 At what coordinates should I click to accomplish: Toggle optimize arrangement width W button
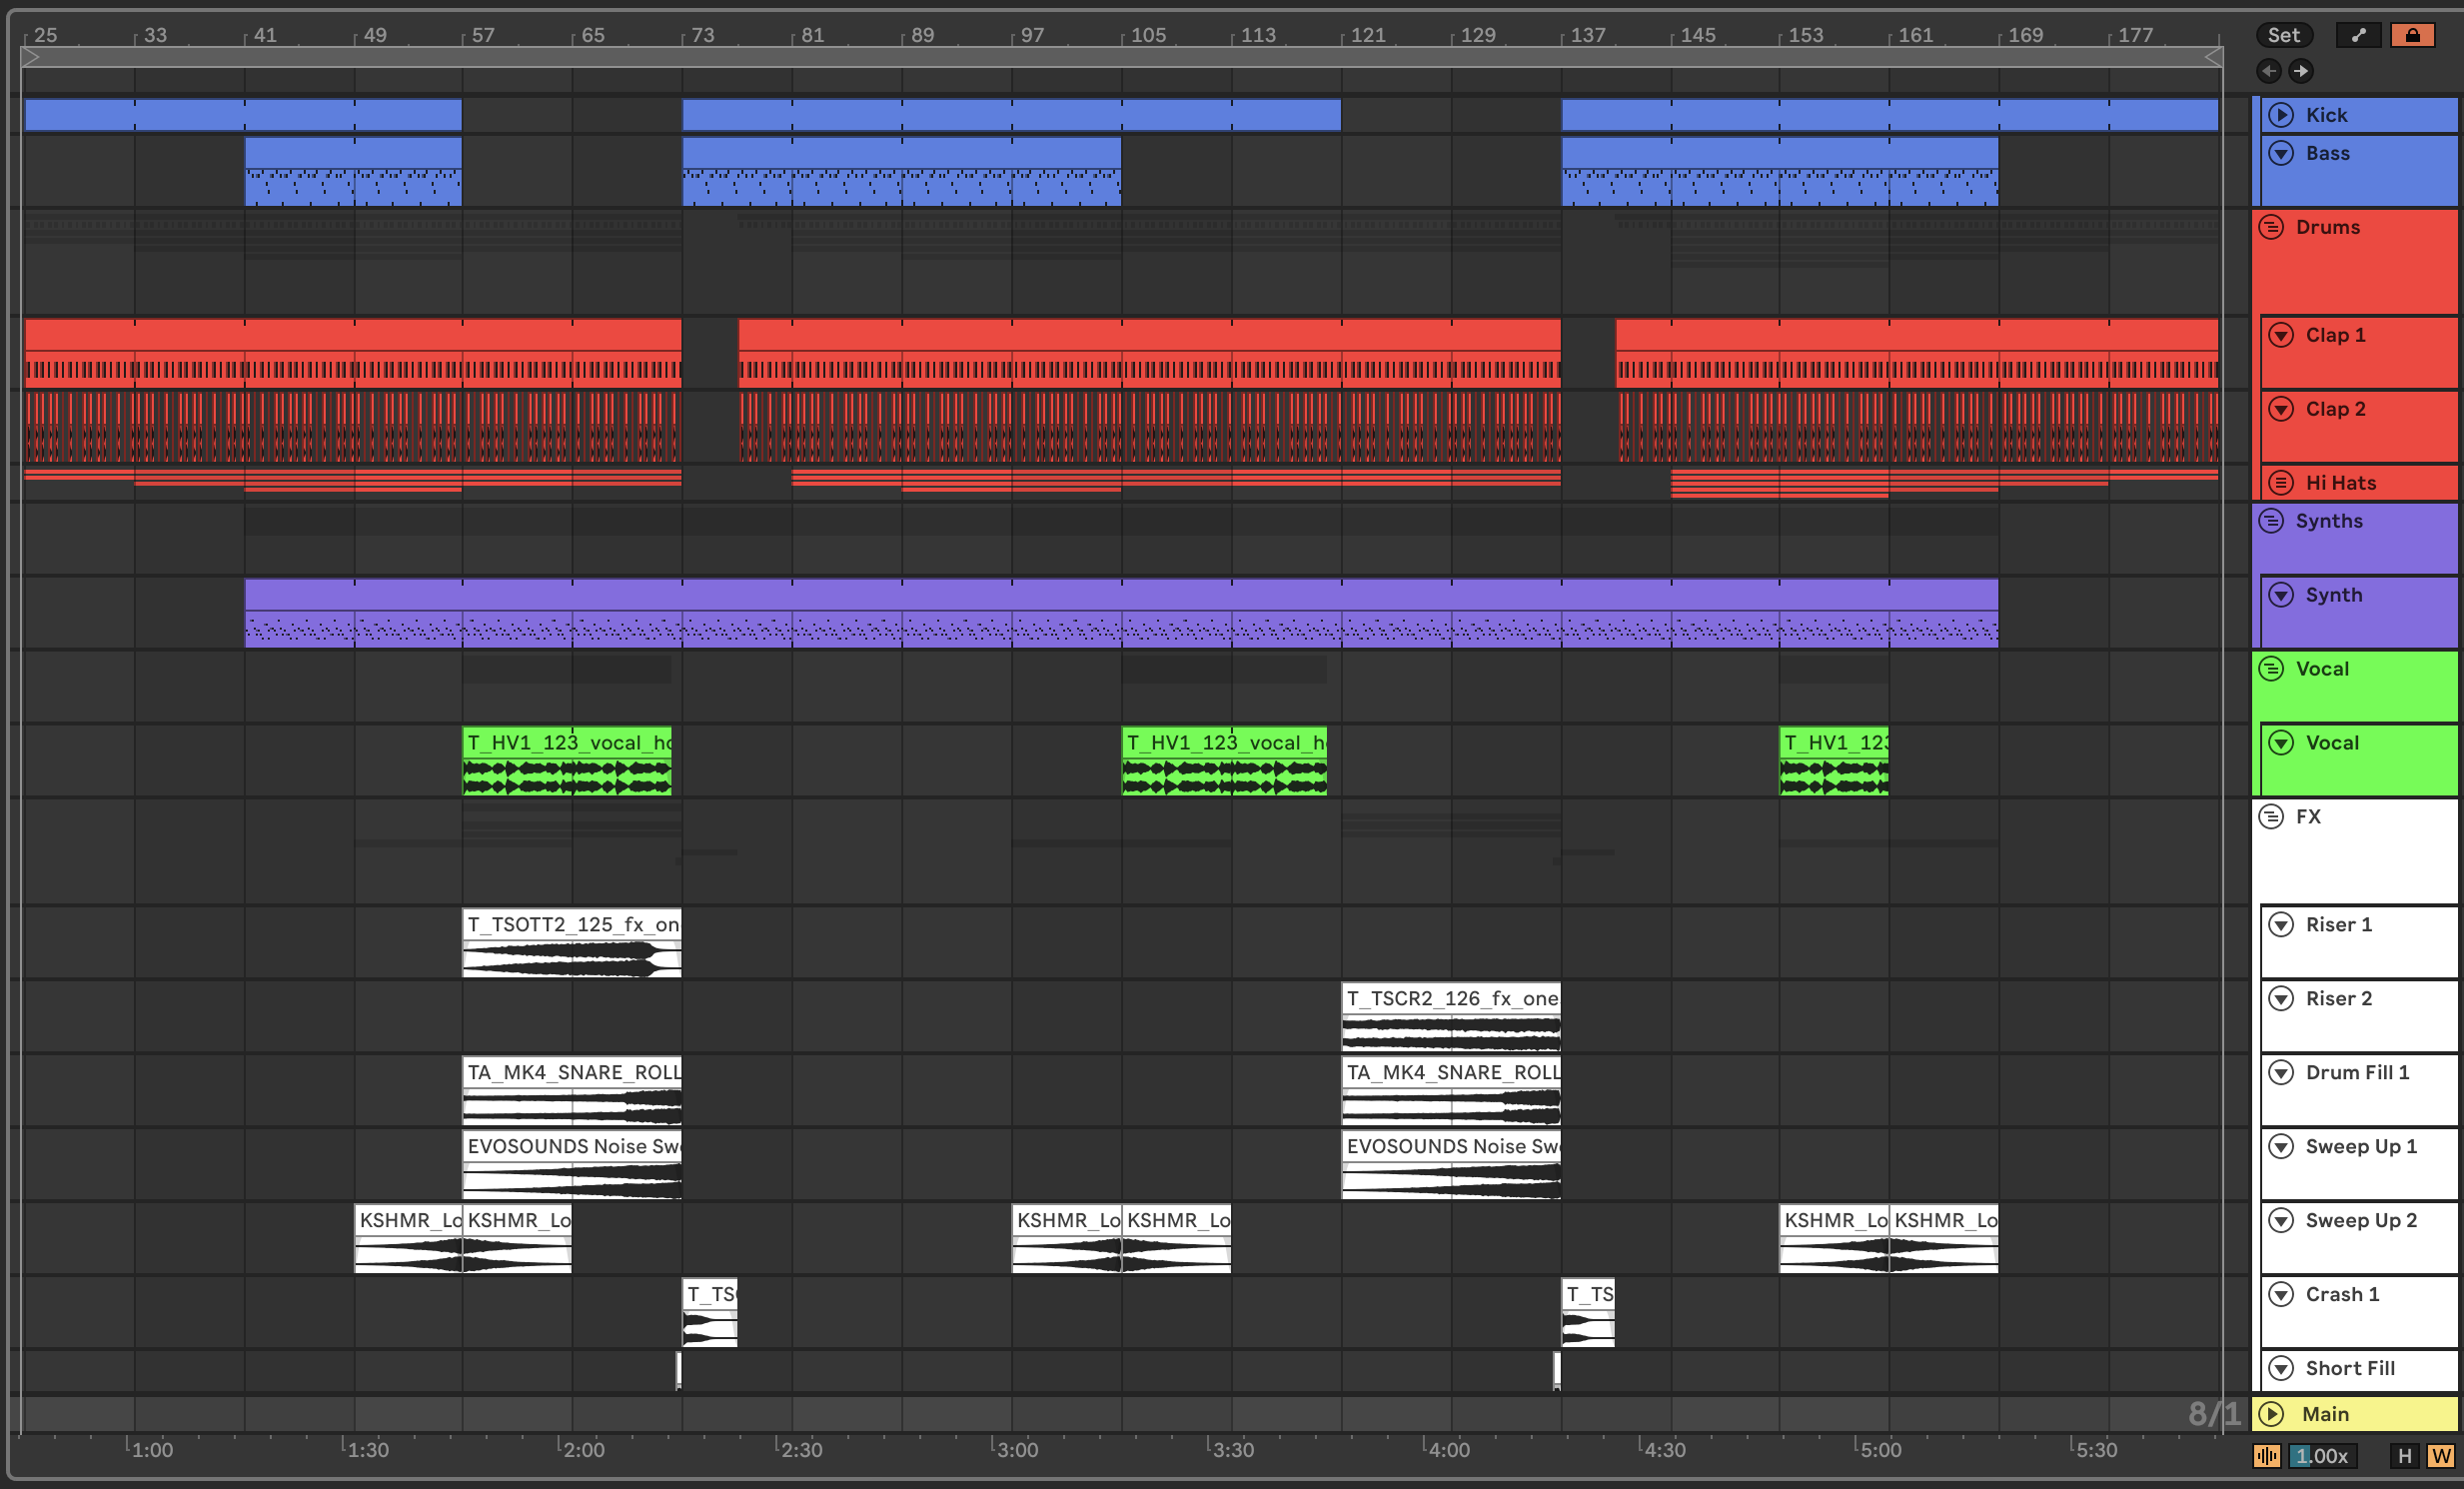click(2440, 1456)
